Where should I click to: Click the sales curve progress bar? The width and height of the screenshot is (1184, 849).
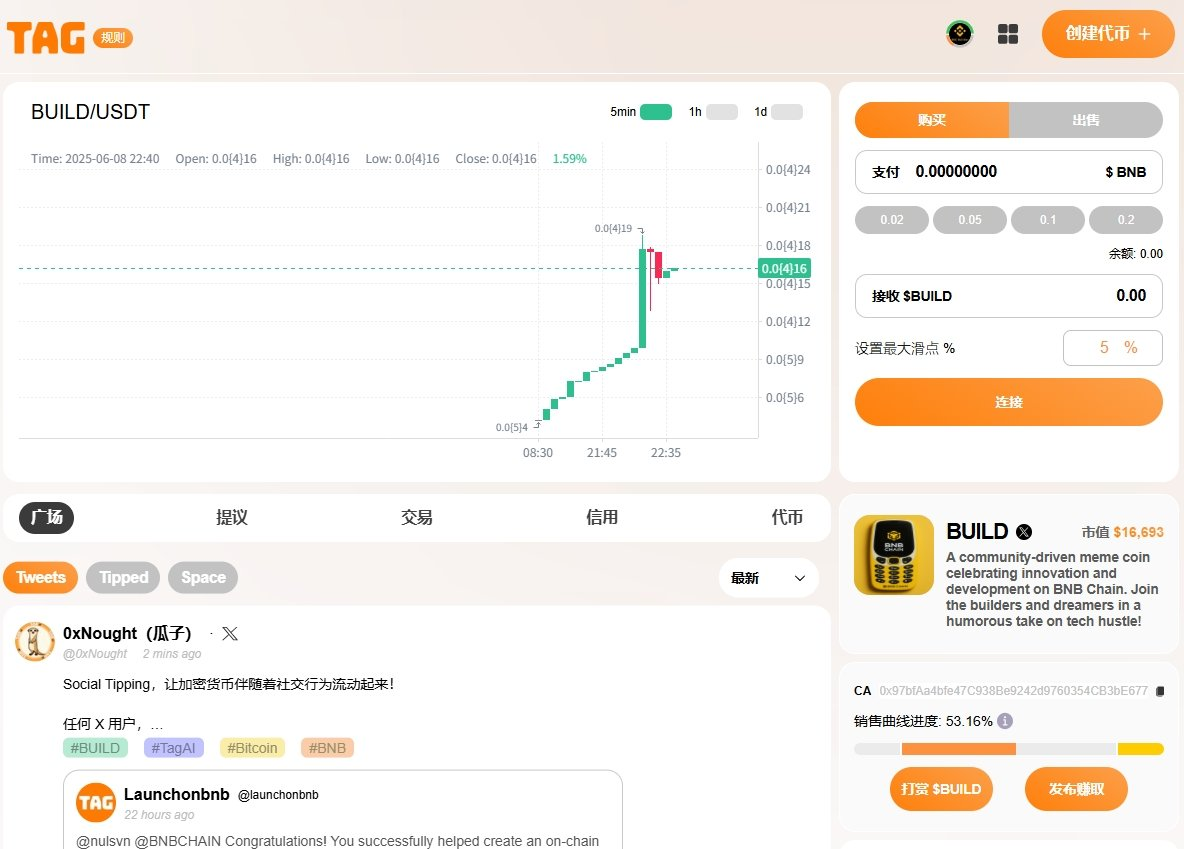[x=1009, y=749]
